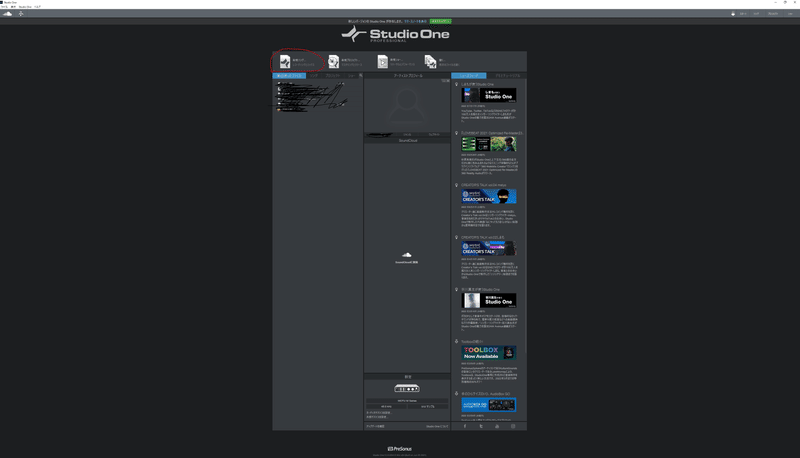
Task: Click the AudioBox GO news headline
Action: click(x=485, y=394)
